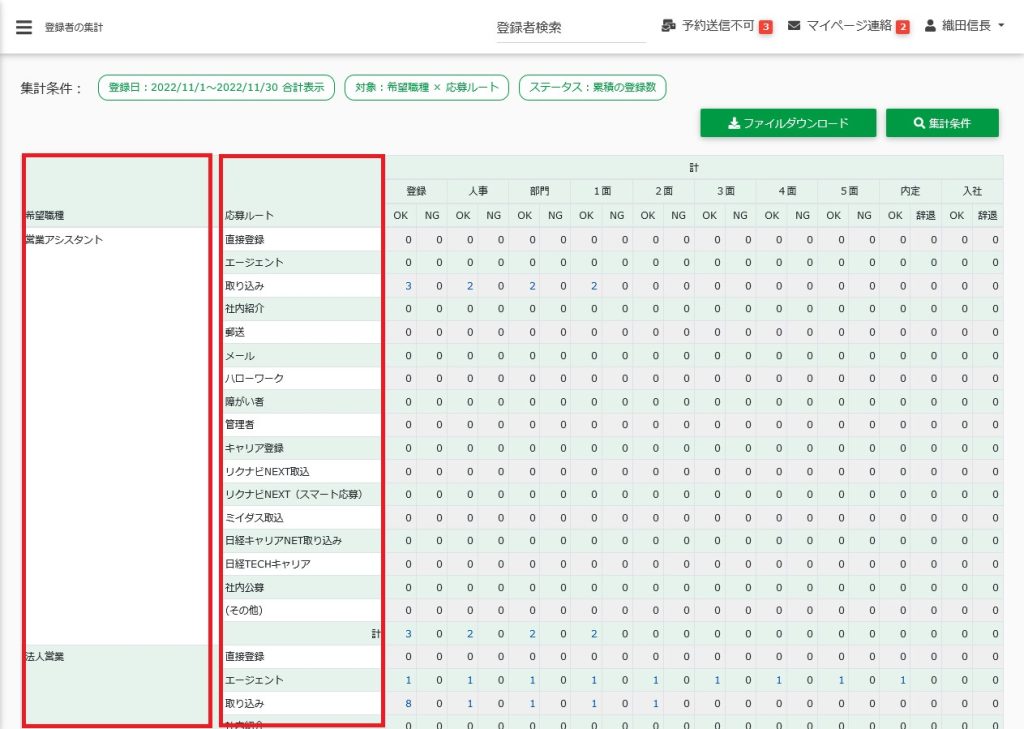Open 営業アシスタント 取り込み 1面 OK count 2

(x=594, y=286)
